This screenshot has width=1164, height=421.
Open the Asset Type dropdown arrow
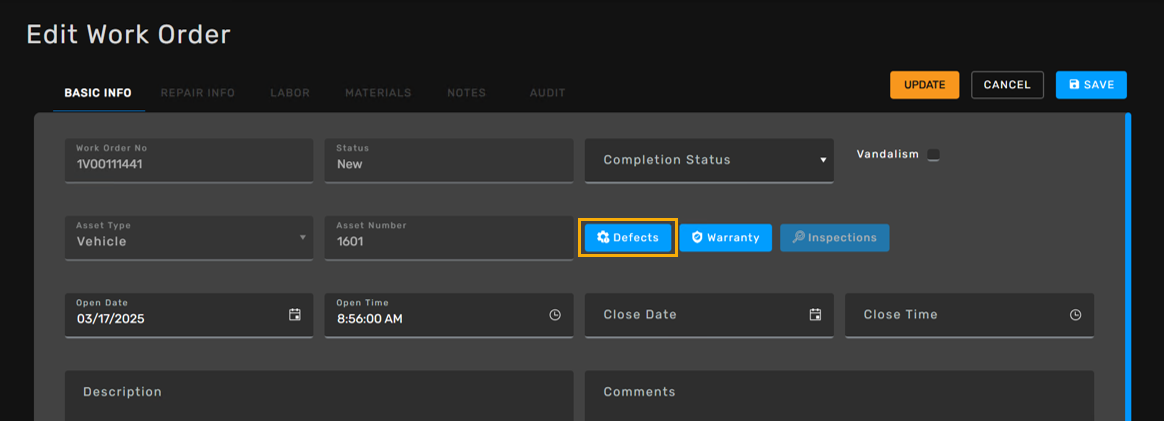point(302,238)
